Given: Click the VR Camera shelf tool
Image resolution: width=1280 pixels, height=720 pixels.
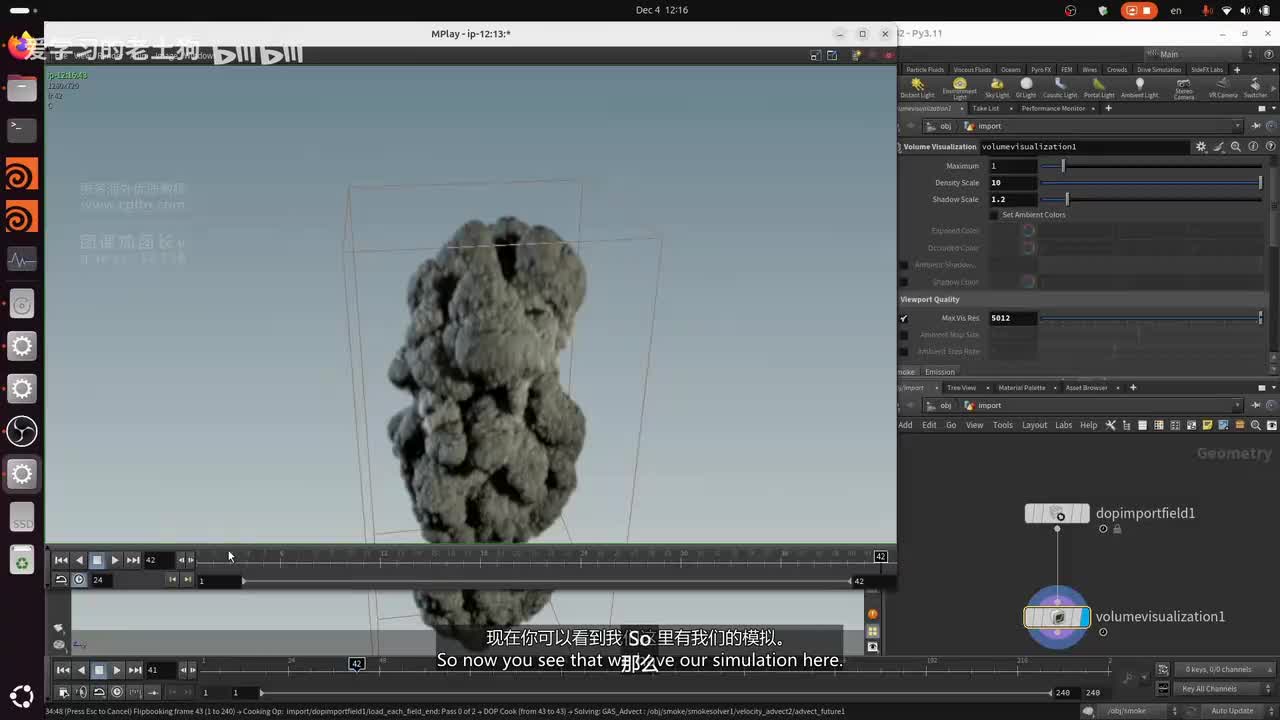Looking at the screenshot, I should [1222, 87].
